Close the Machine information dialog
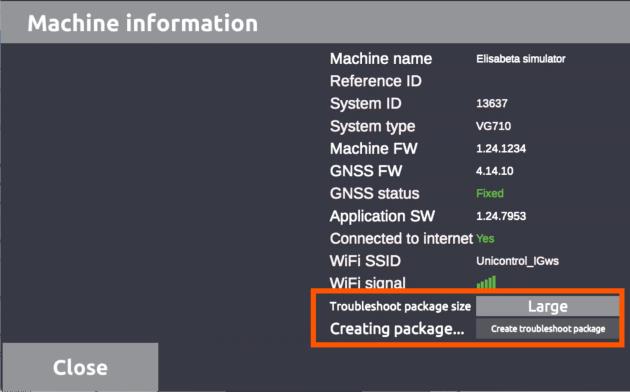The image size is (630, 392). pos(80,367)
